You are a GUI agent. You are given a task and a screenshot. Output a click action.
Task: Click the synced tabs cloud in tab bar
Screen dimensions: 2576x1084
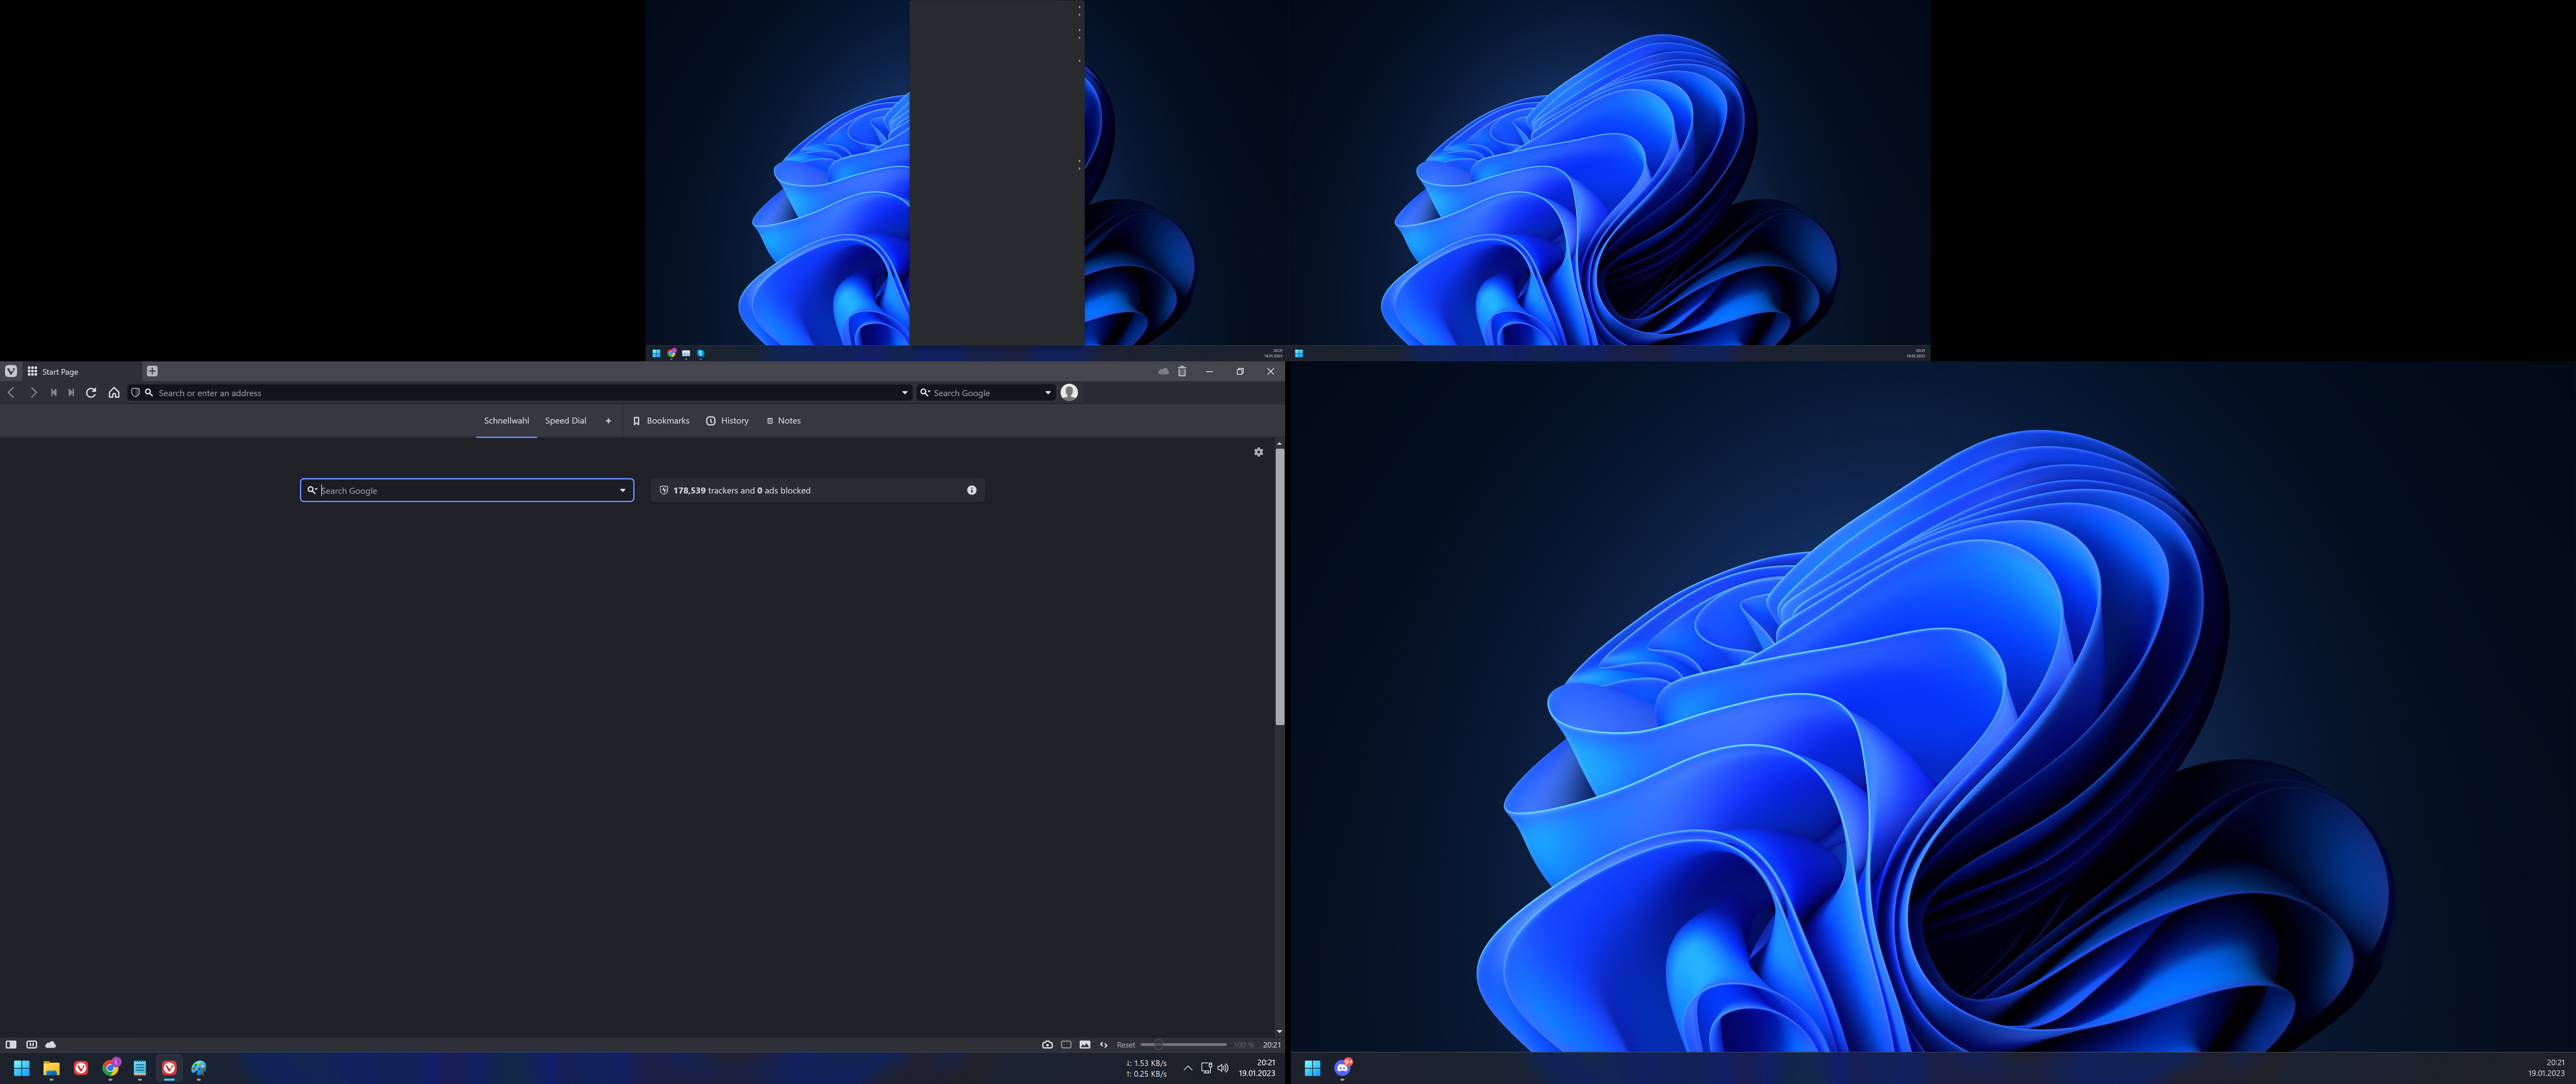click(x=1163, y=371)
